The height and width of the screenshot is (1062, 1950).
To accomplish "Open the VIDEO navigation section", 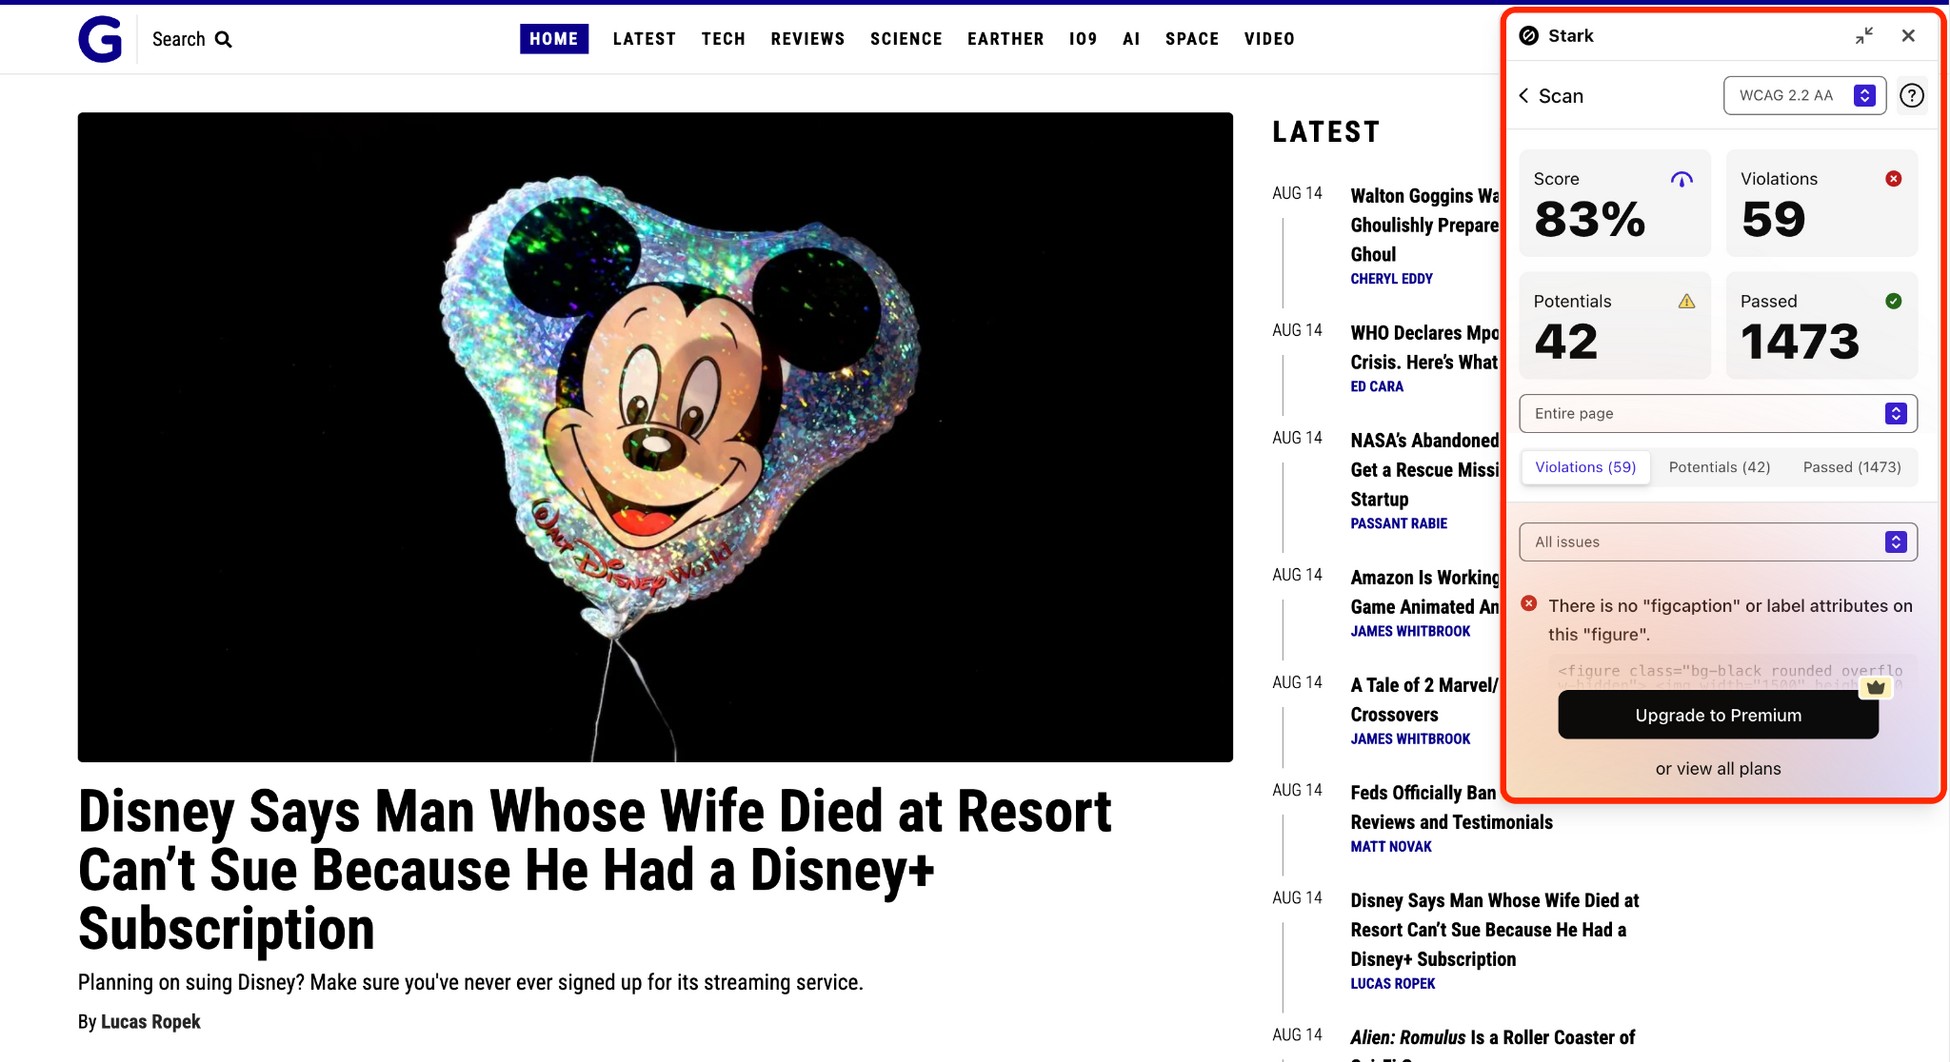I will pos(1270,39).
